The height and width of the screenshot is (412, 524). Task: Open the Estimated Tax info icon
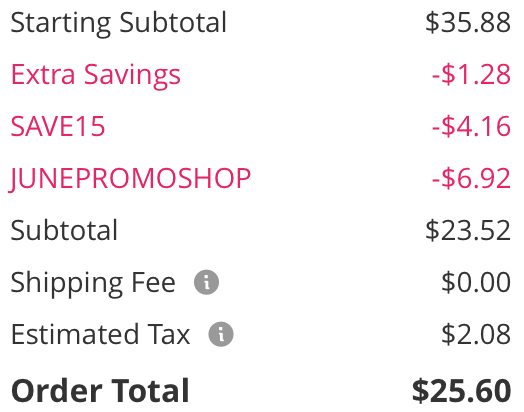click(221, 334)
